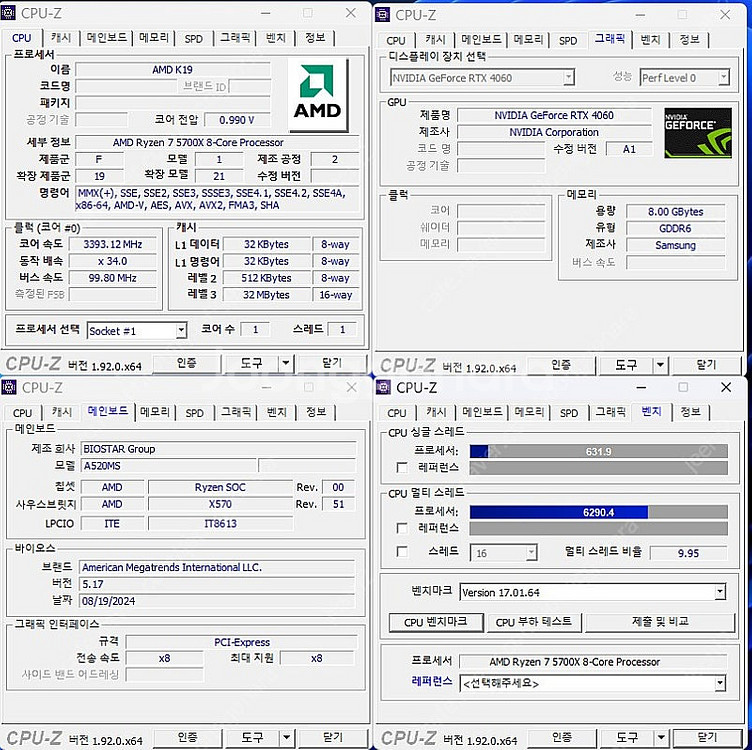Viewport: 752px width, 750px height.
Task: Open the benchmark Version 17.01.64 dropdown
Action: [x=720, y=592]
